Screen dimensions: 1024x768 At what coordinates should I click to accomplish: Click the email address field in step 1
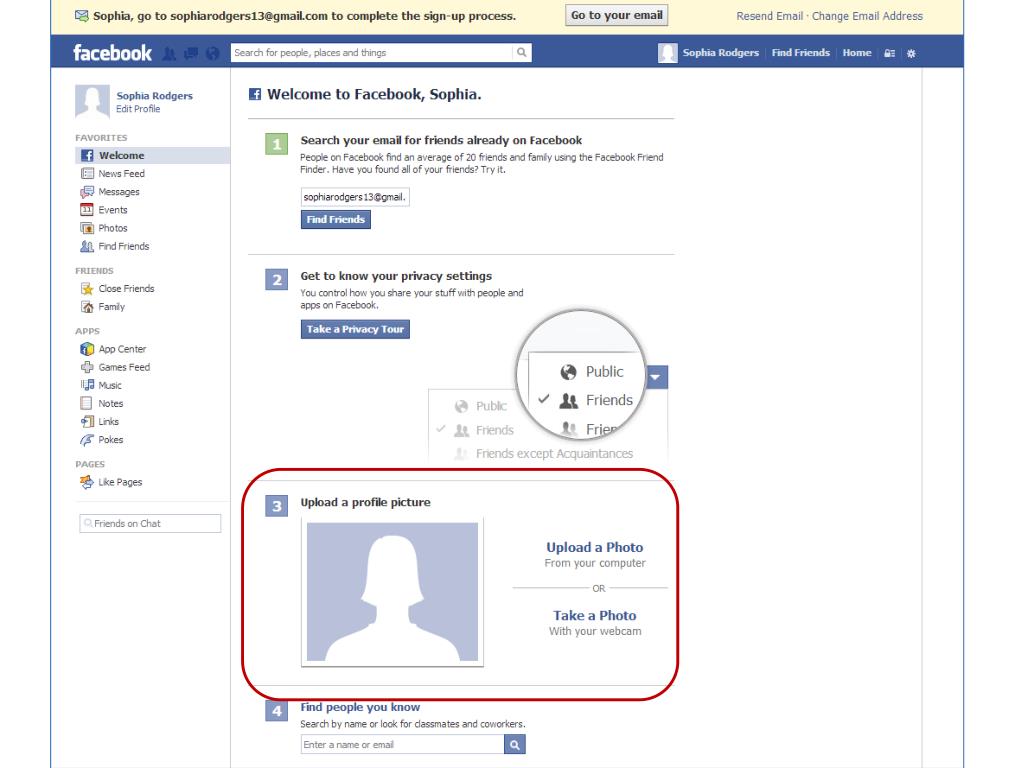[355, 197]
